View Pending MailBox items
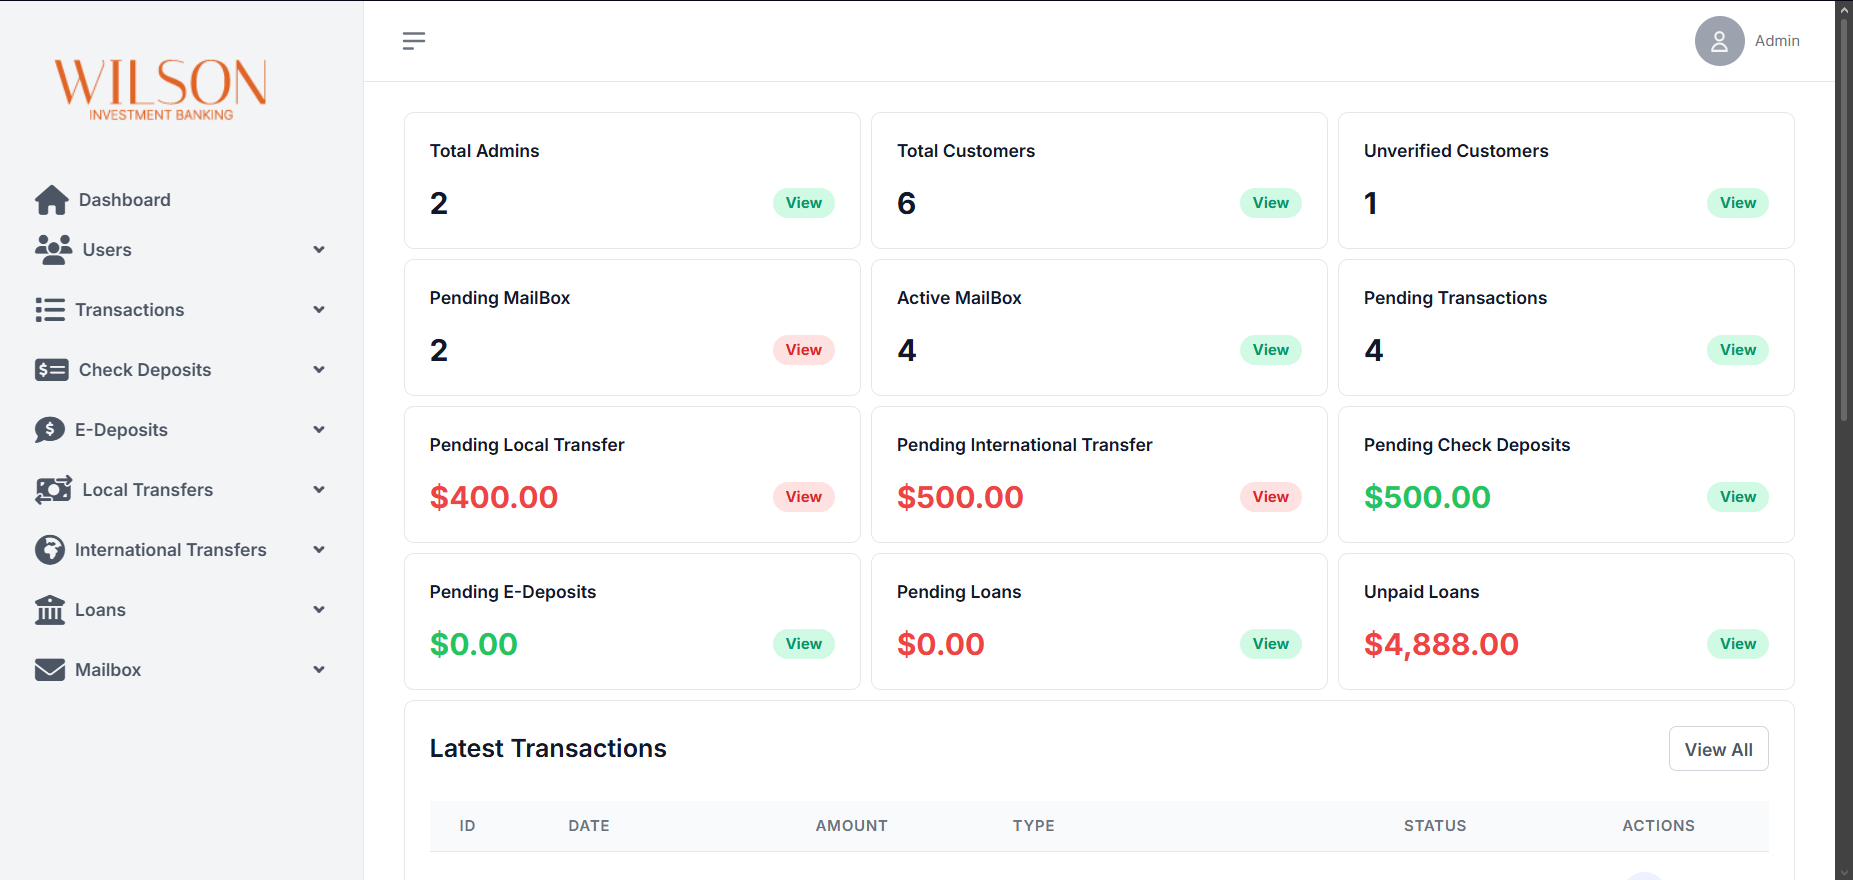The height and width of the screenshot is (880, 1853). 803,350
